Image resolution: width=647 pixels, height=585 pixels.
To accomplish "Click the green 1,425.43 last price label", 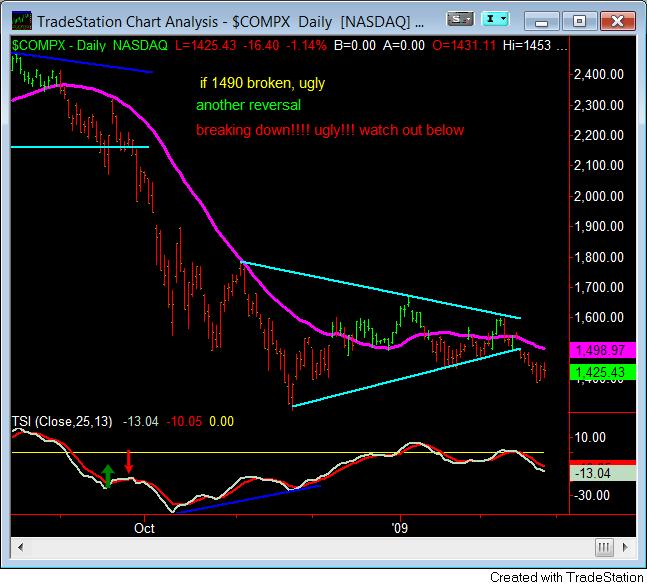I will tap(602, 373).
